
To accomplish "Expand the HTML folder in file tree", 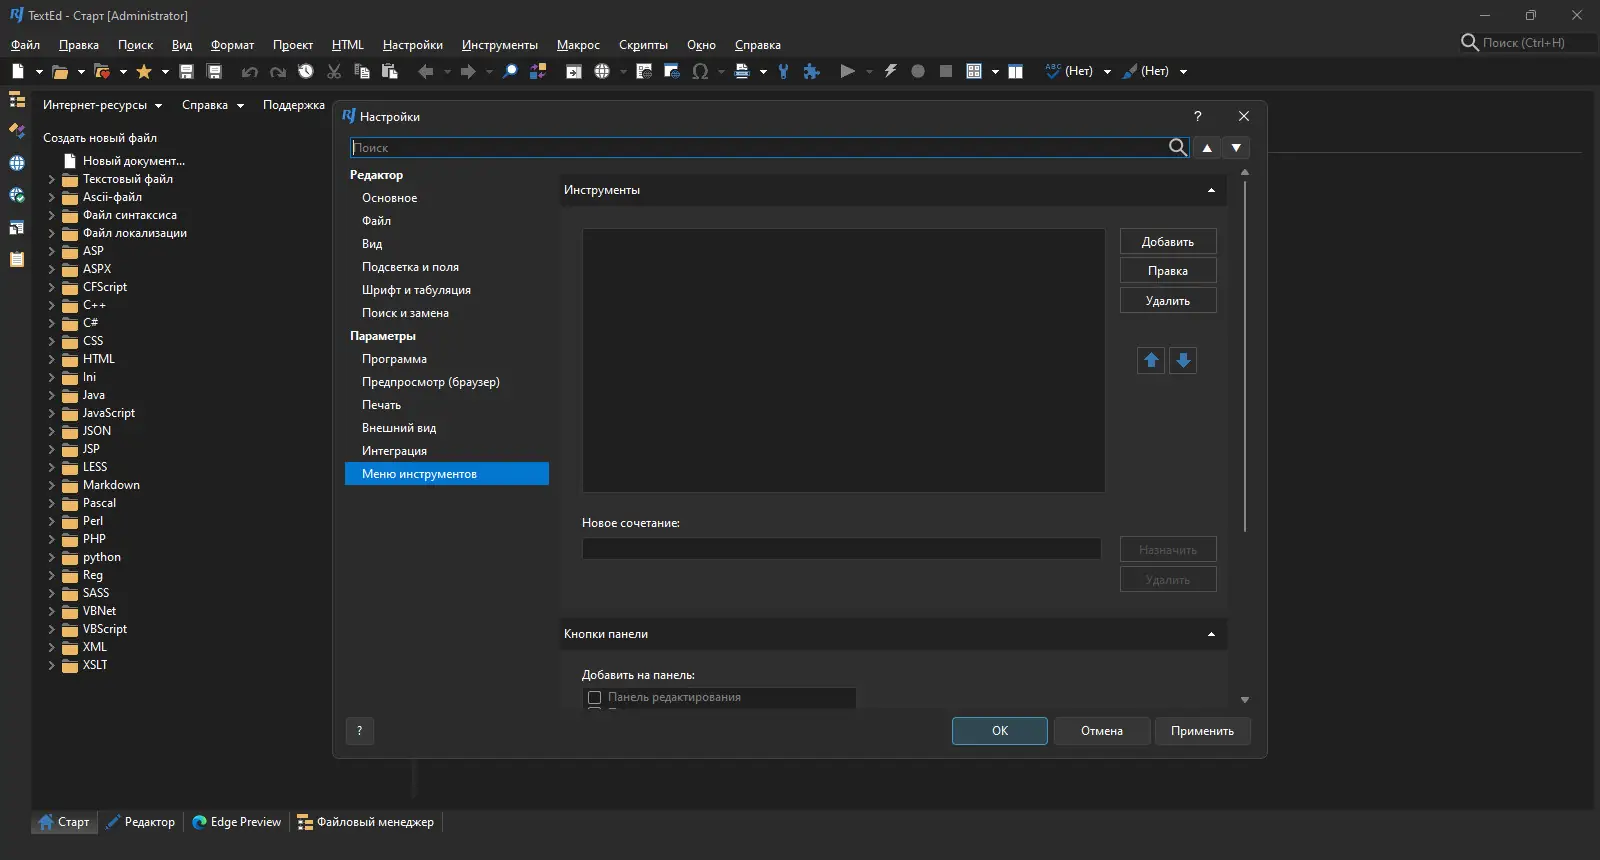I will point(51,359).
